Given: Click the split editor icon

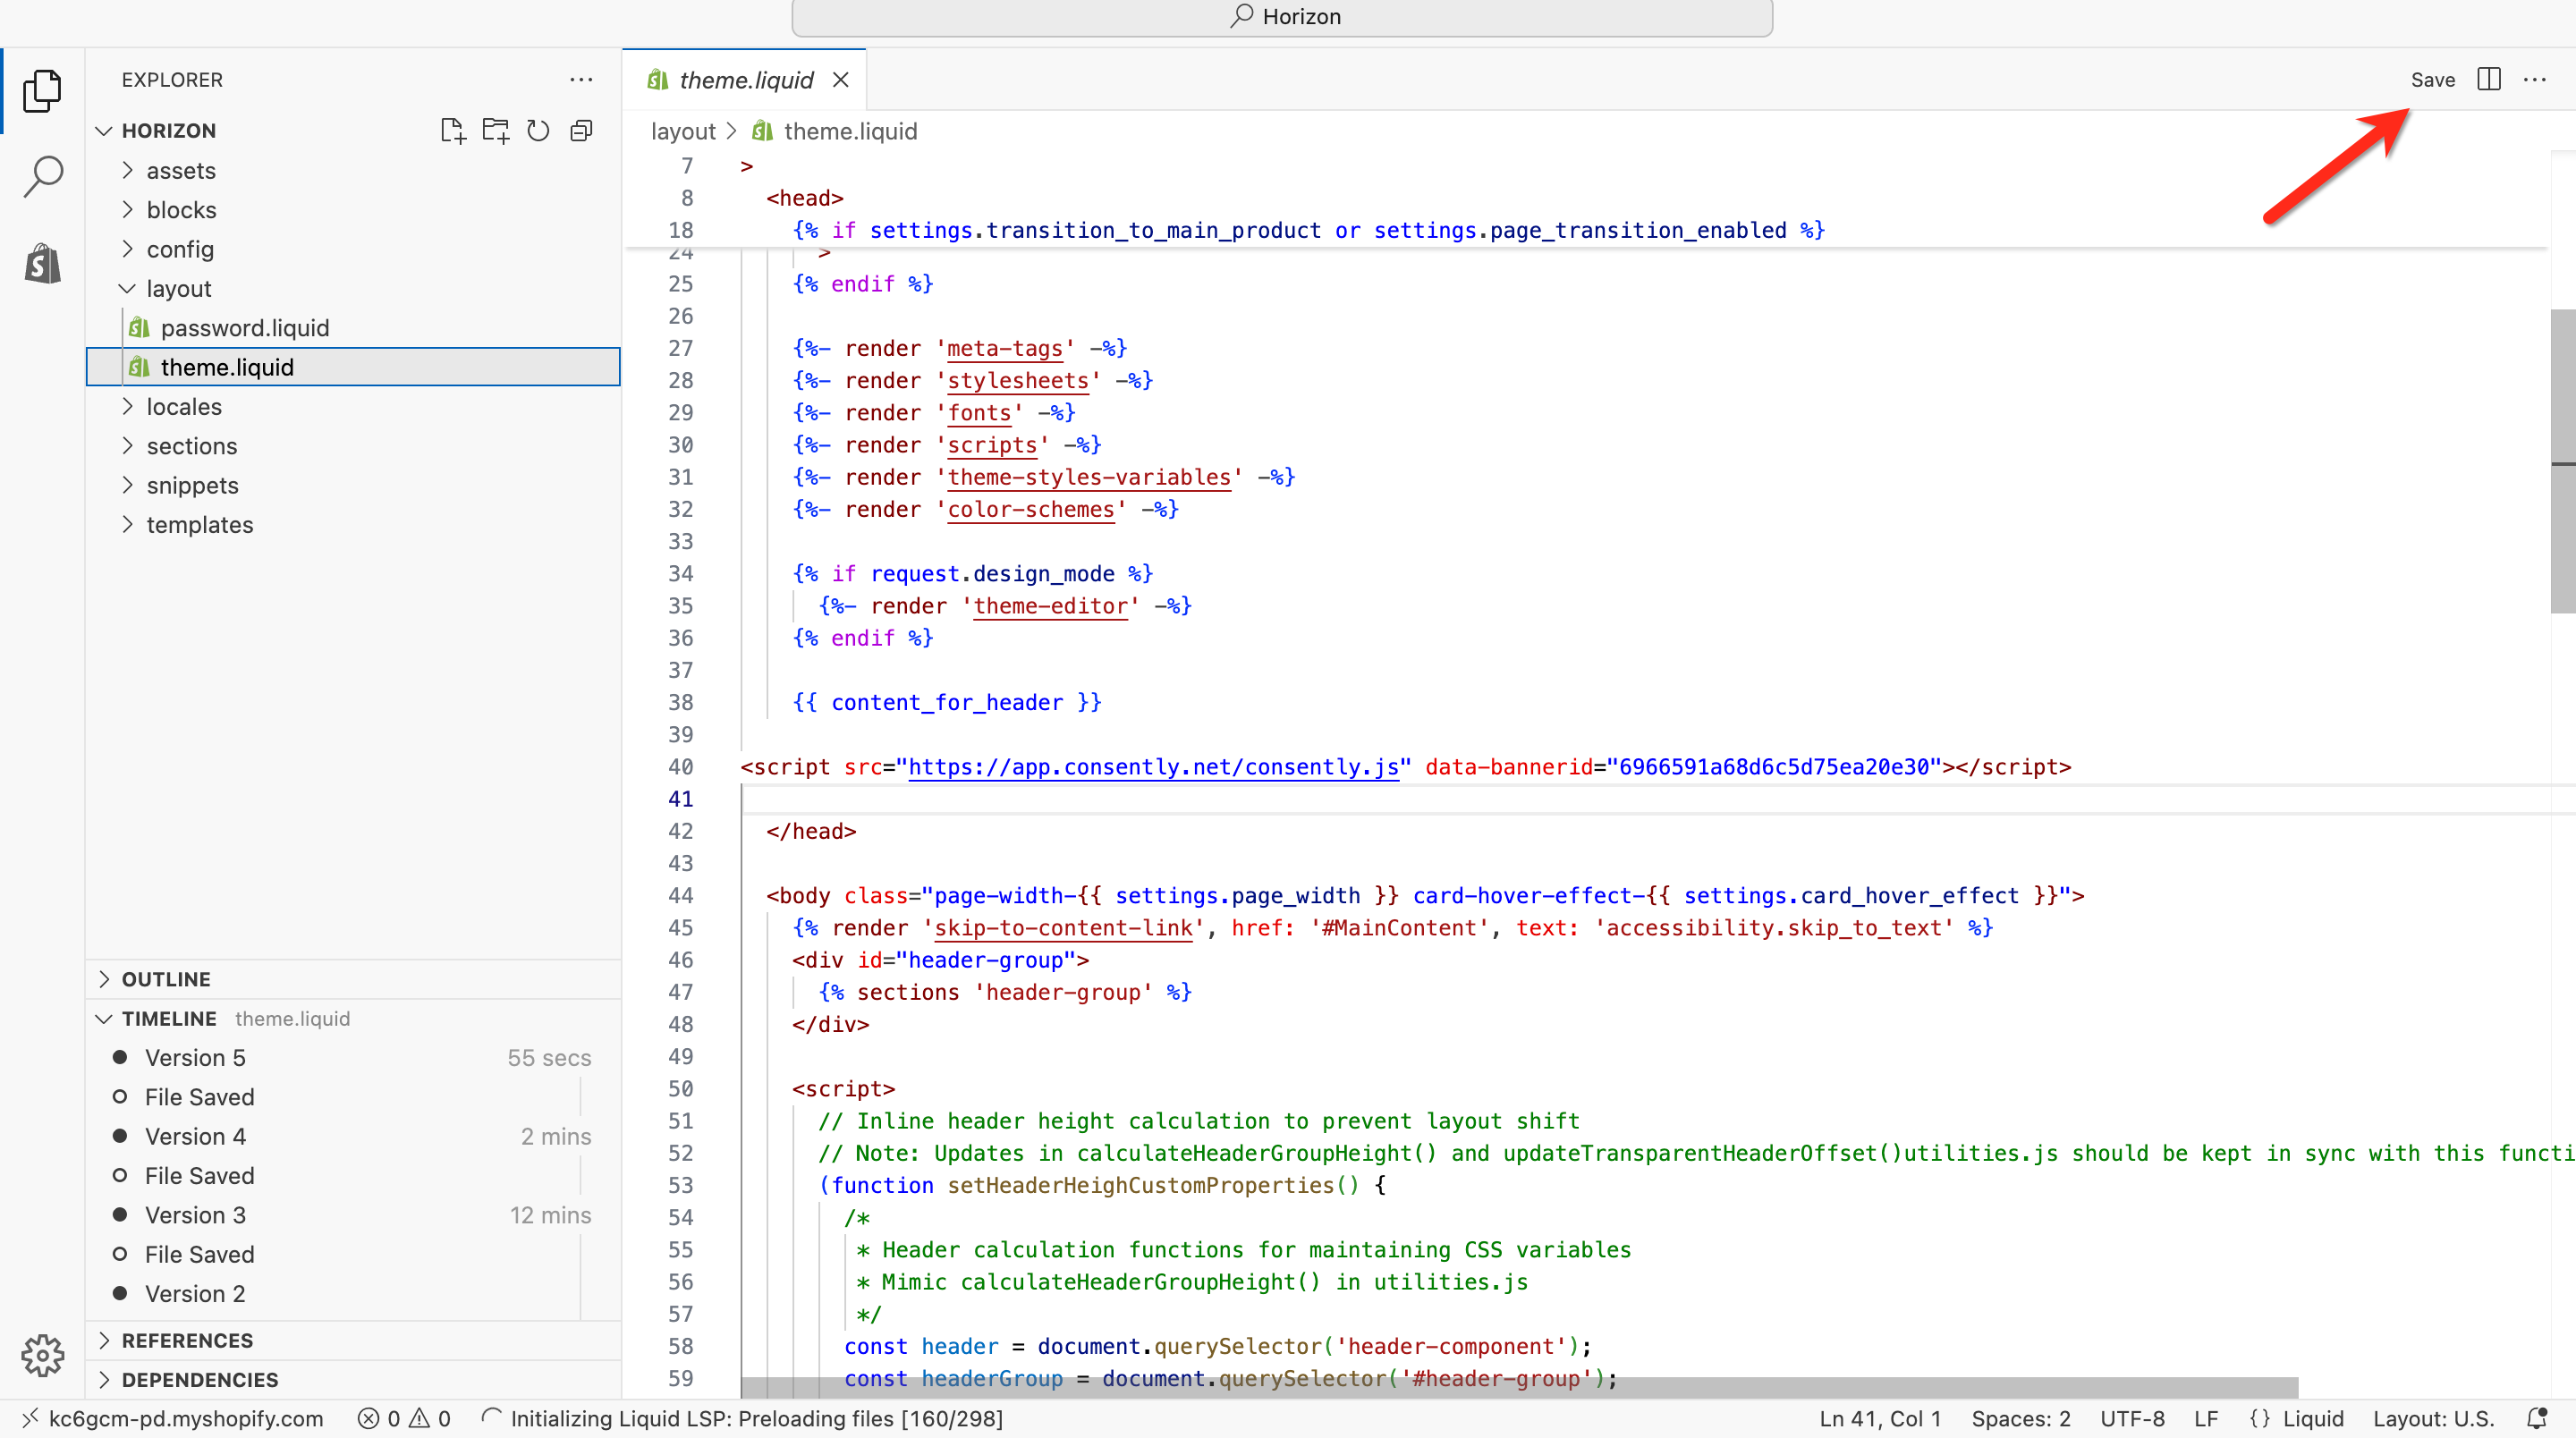Looking at the screenshot, I should tap(2488, 79).
